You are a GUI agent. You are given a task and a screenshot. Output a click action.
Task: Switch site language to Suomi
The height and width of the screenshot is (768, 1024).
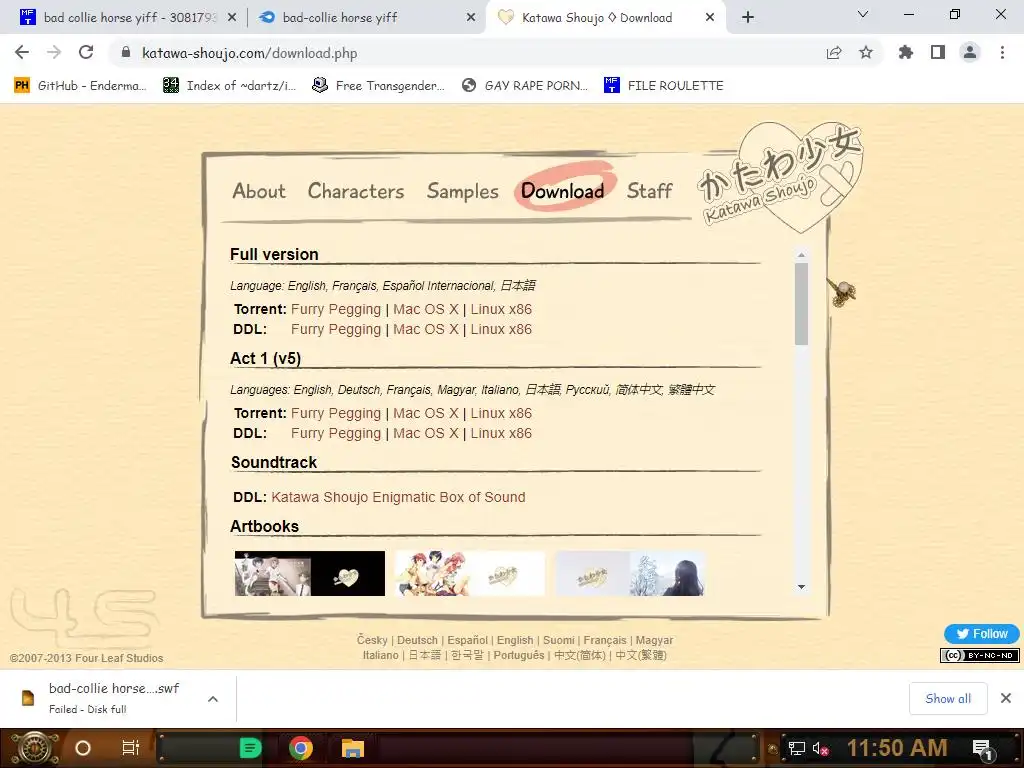[x=558, y=640]
